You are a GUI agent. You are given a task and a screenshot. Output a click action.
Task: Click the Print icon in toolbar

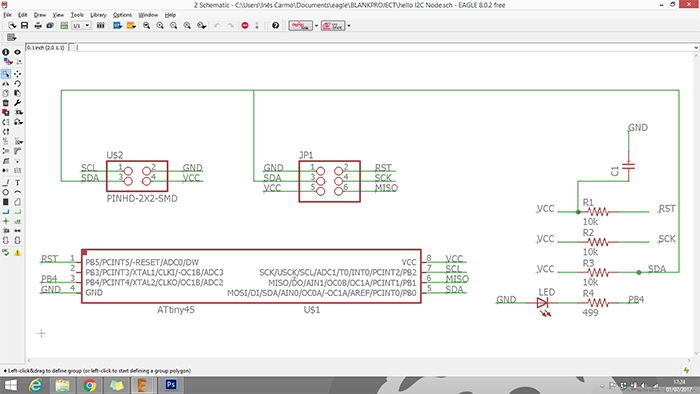tap(38, 25)
